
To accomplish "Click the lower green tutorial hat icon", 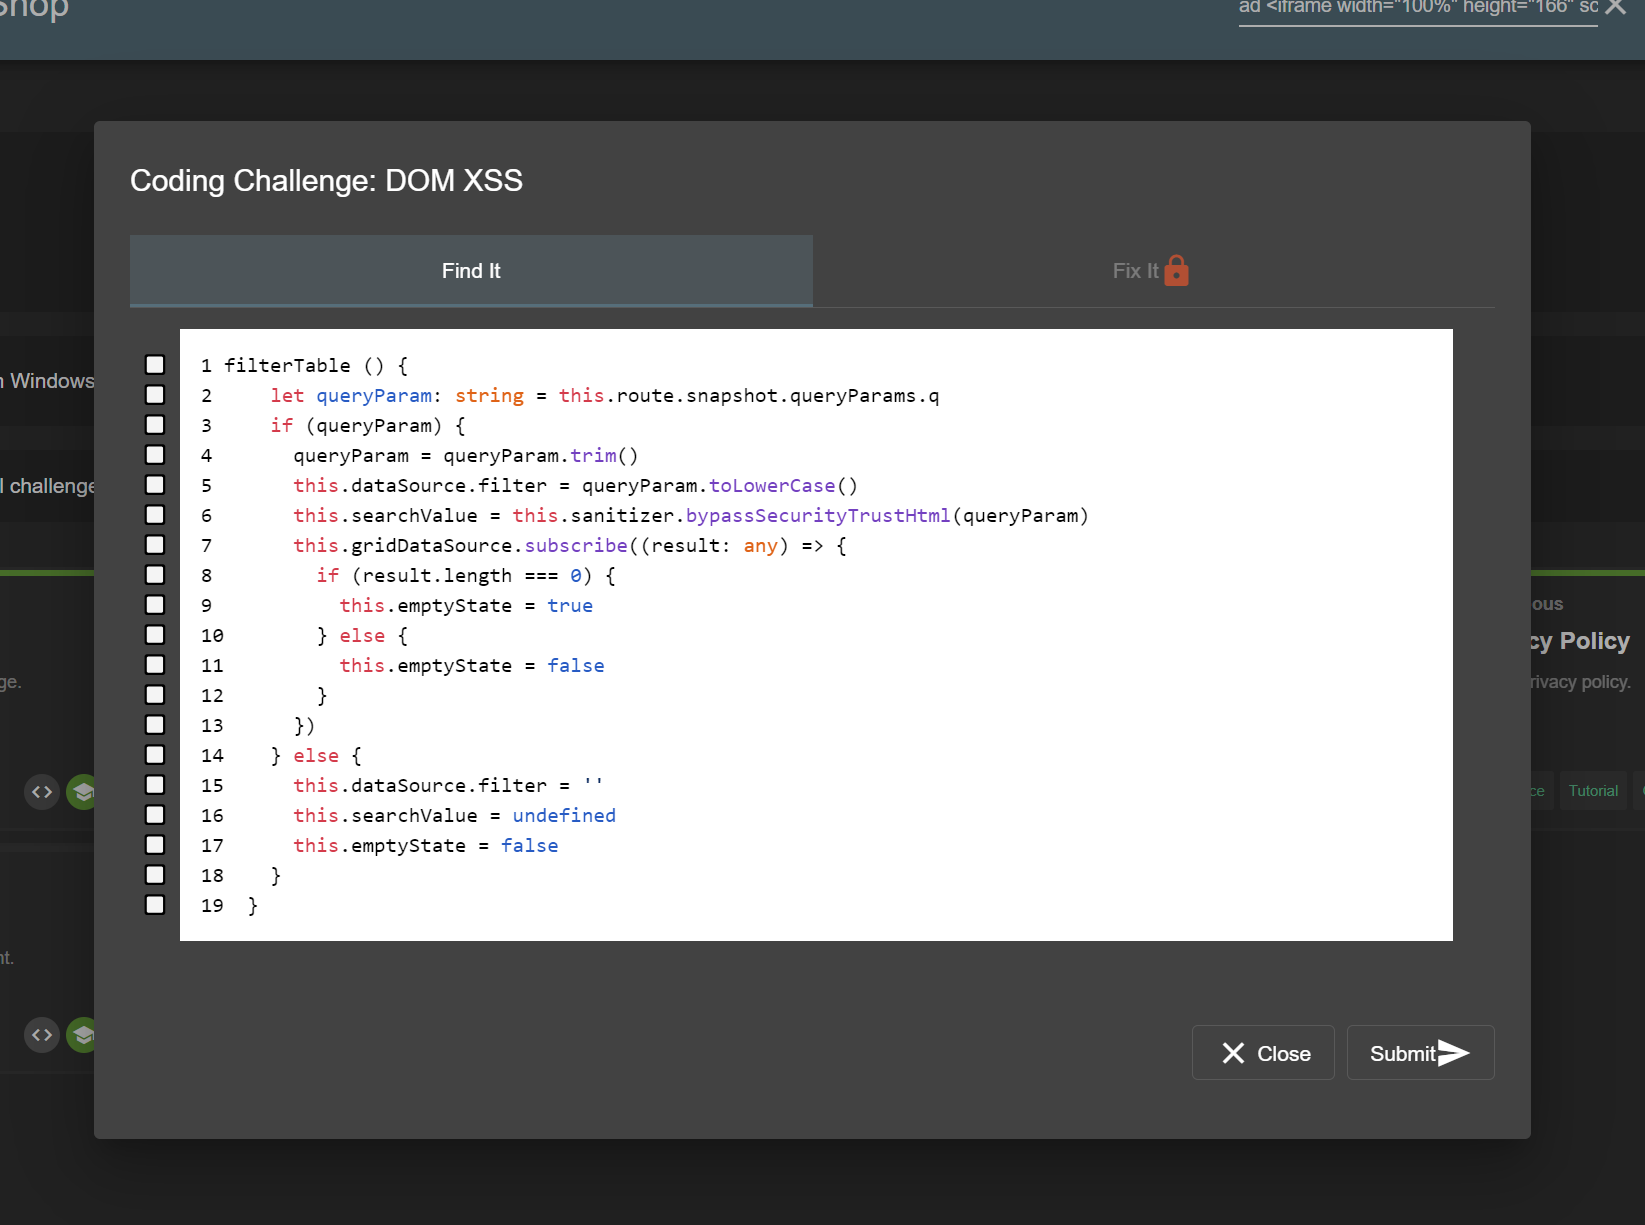I will pyautogui.click(x=83, y=1035).
